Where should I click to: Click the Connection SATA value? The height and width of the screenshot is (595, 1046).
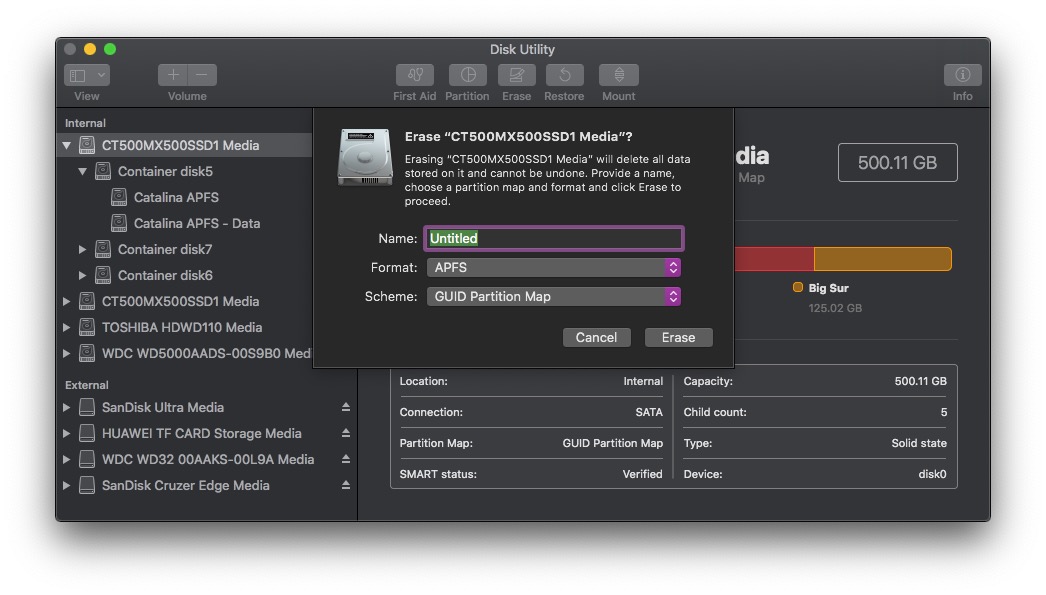pos(649,412)
